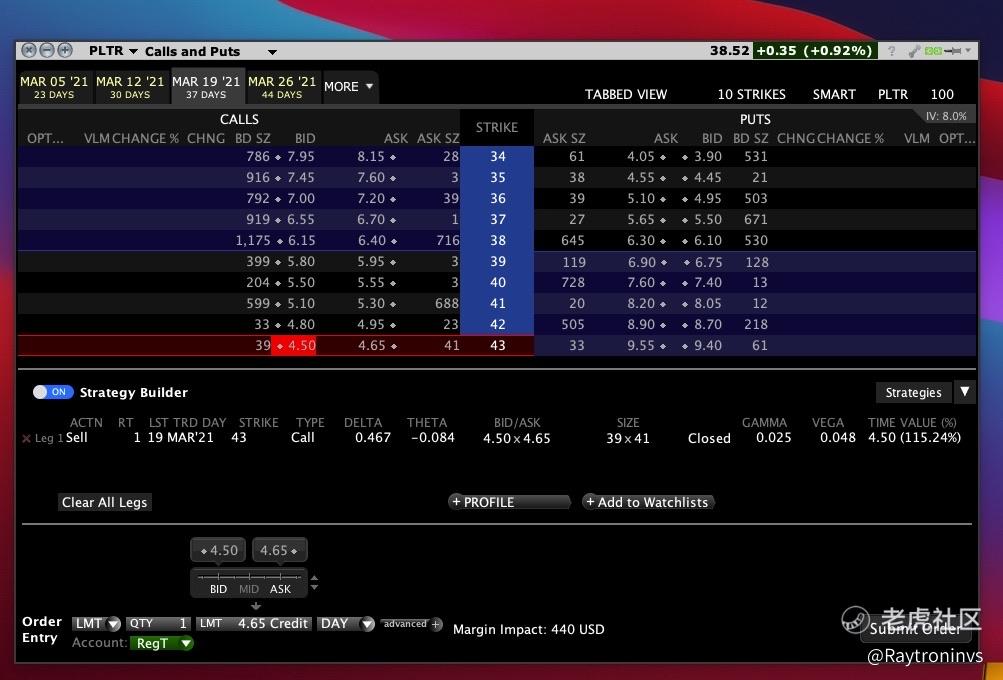Expand the Strategies dropdown arrow

point(965,391)
